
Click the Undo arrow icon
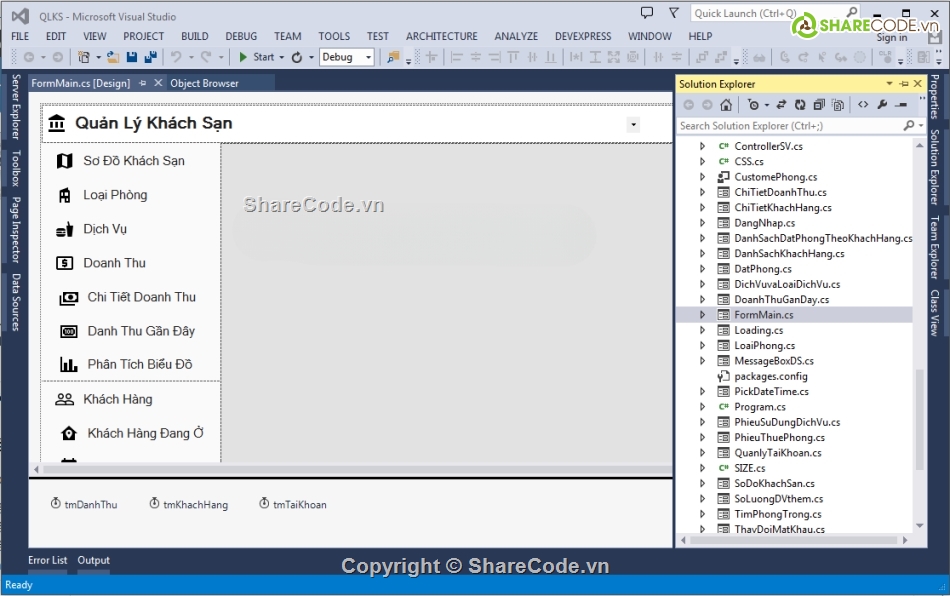176,57
